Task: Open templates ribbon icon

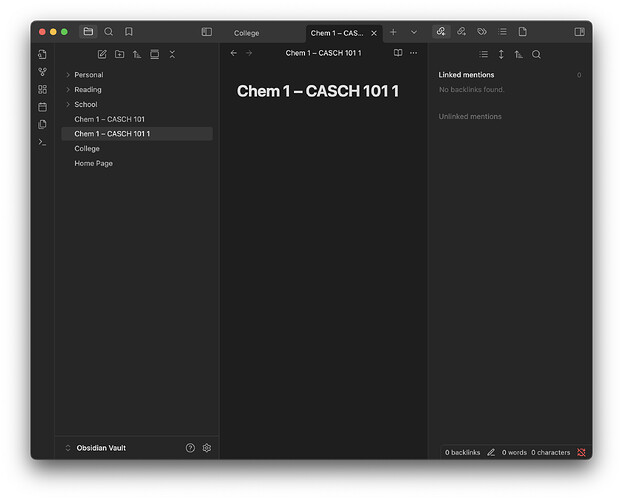Action: pyautogui.click(x=42, y=124)
